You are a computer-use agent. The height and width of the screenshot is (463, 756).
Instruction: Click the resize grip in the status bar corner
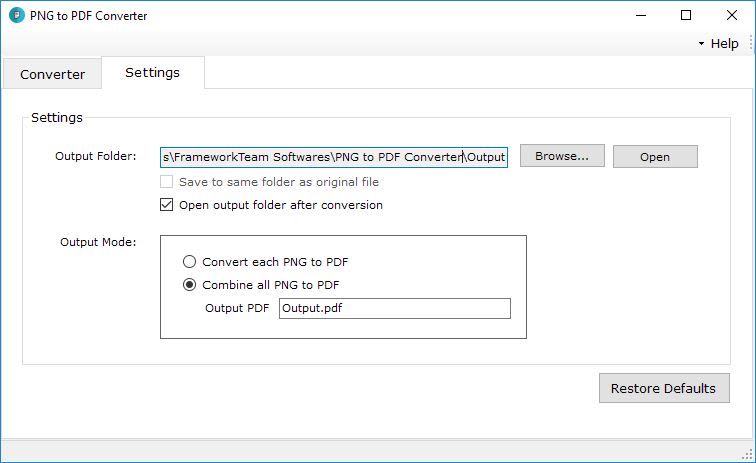pyautogui.click(x=748, y=454)
